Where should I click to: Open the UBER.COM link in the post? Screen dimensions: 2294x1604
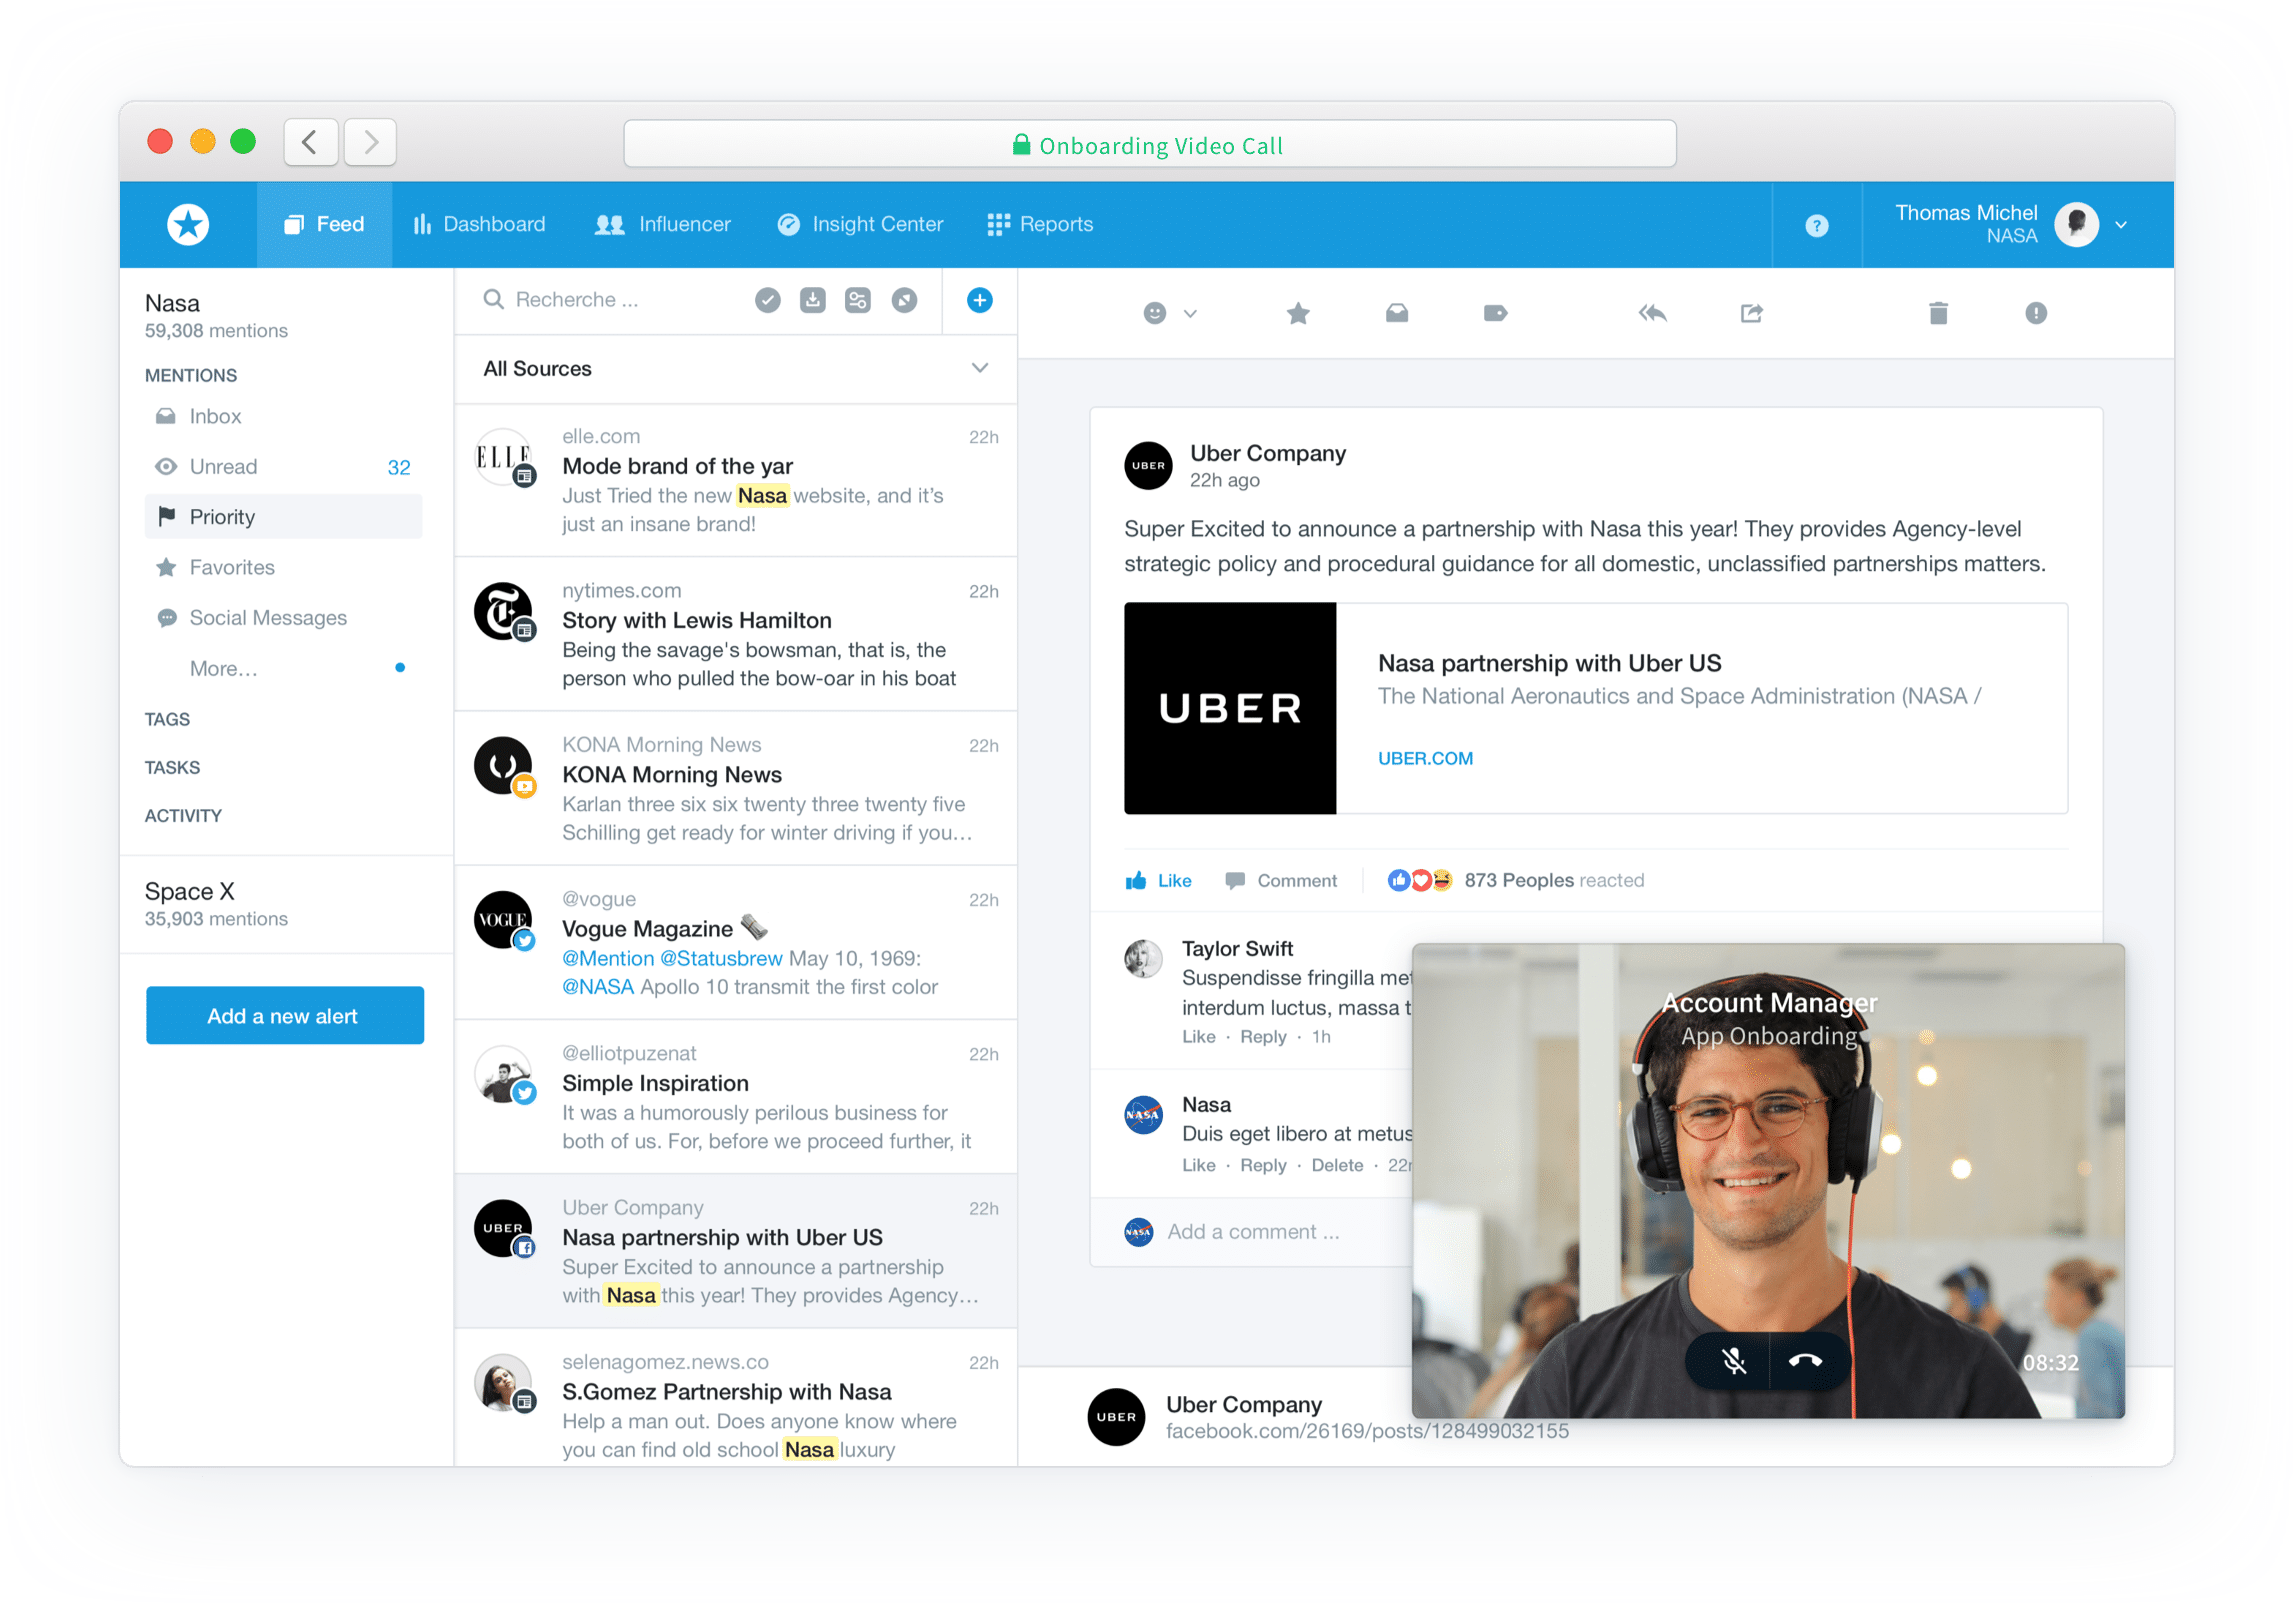pyautogui.click(x=1424, y=758)
